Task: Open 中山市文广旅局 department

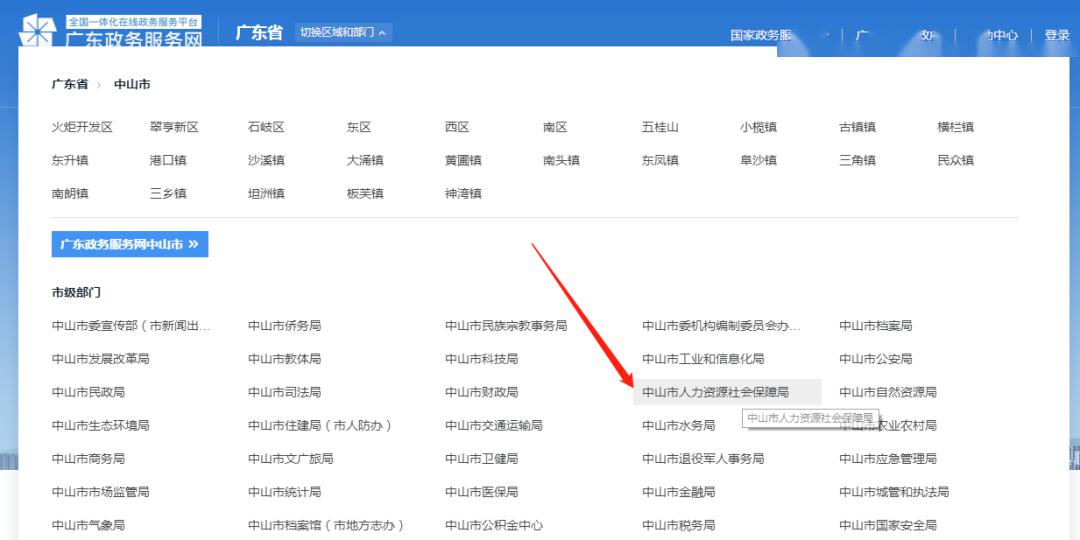Action: (x=291, y=459)
